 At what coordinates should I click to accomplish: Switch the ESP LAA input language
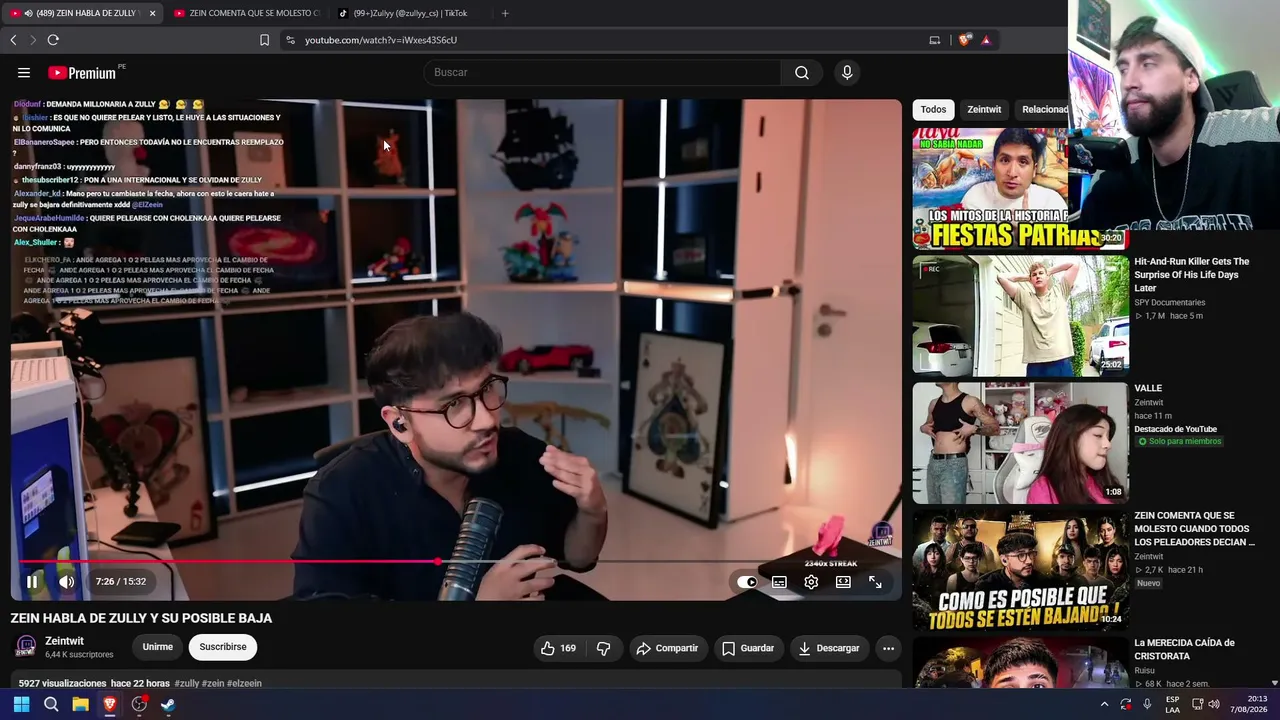pos(1172,704)
